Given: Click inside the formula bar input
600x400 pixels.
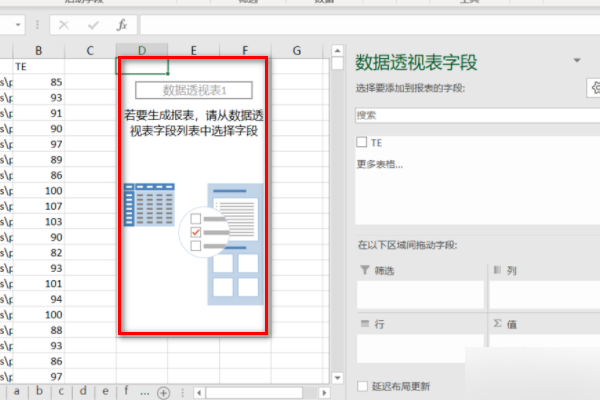Looking at the screenshot, I should (x=370, y=25).
